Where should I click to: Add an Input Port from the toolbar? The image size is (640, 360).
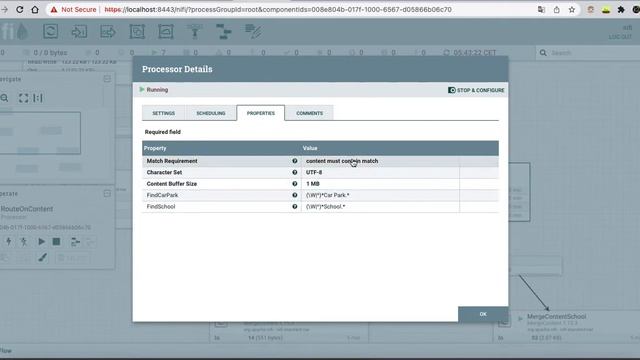[x=79, y=31]
